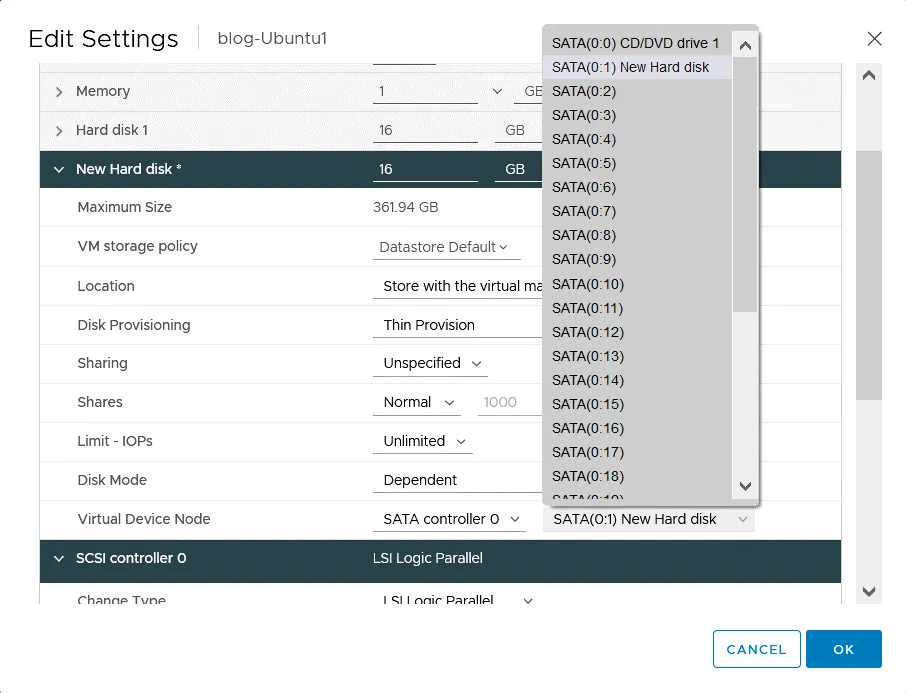Select SATA(0:2) from the node list
The height and width of the screenshot is (693, 906).
point(584,91)
